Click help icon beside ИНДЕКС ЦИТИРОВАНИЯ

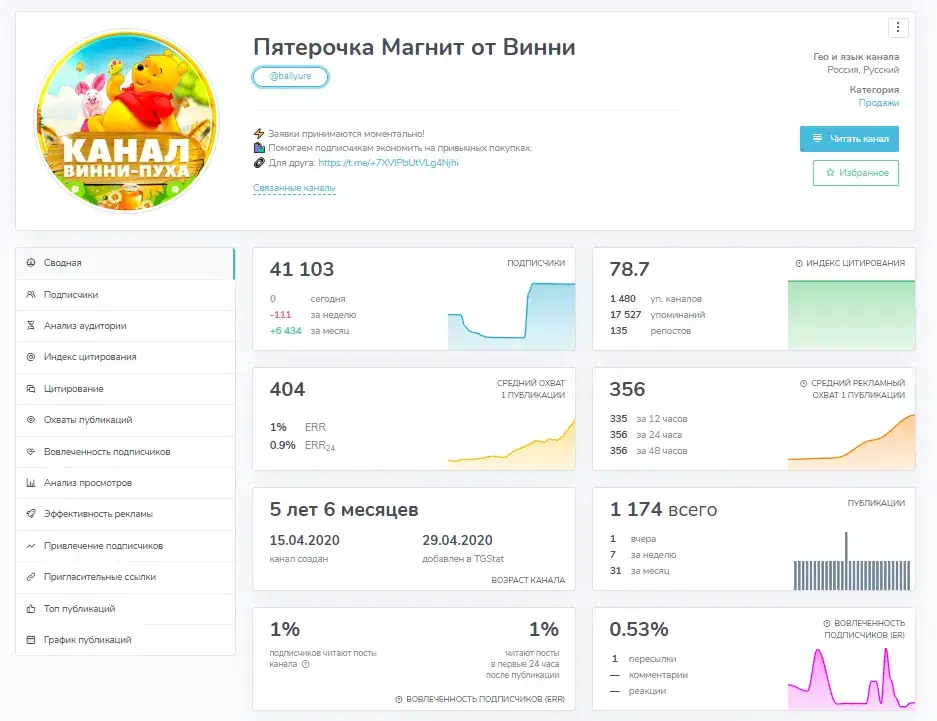point(799,263)
